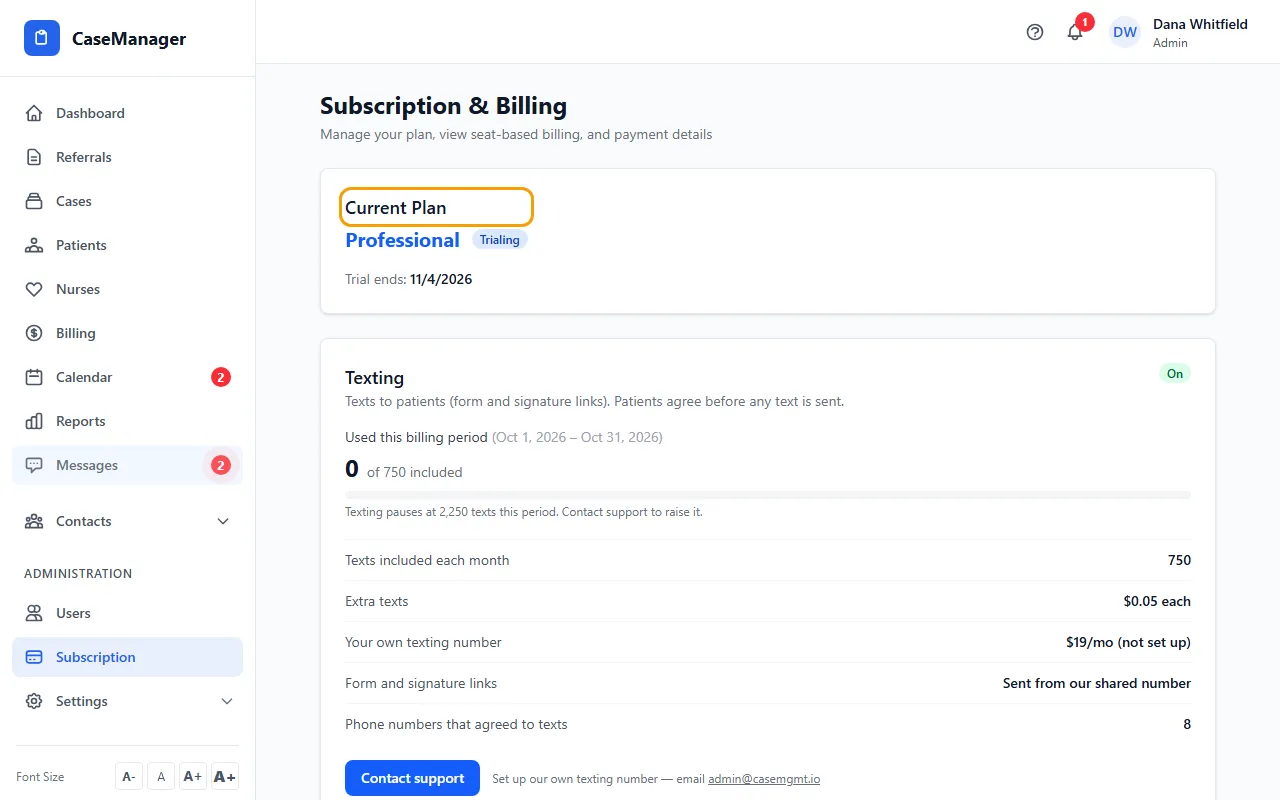Click the Nurses heart icon
The width and height of the screenshot is (1280, 800).
[34, 289]
